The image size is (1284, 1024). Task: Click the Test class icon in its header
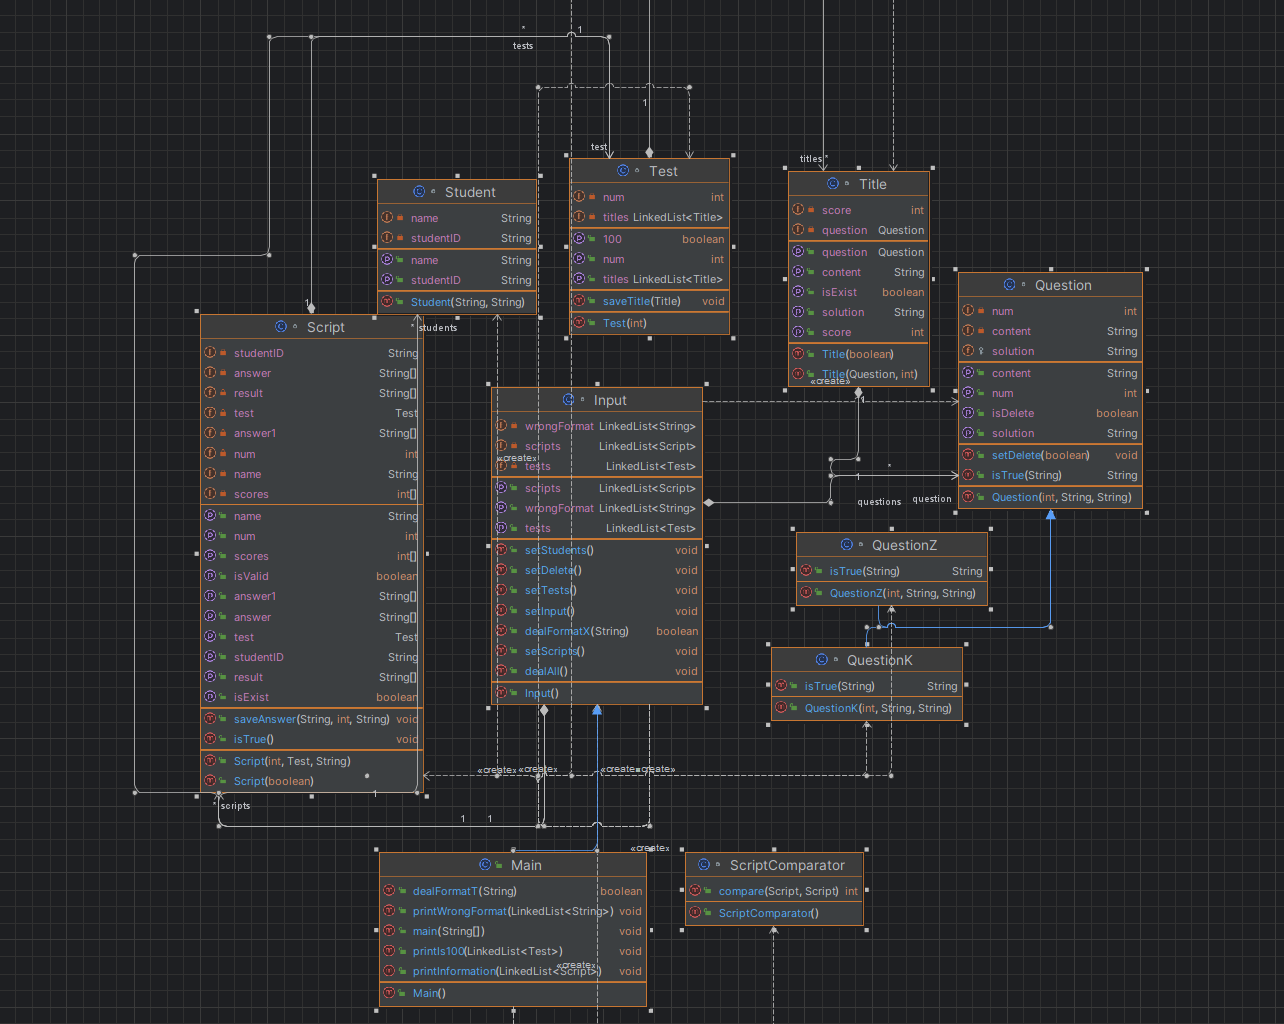[x=623, y=171]
